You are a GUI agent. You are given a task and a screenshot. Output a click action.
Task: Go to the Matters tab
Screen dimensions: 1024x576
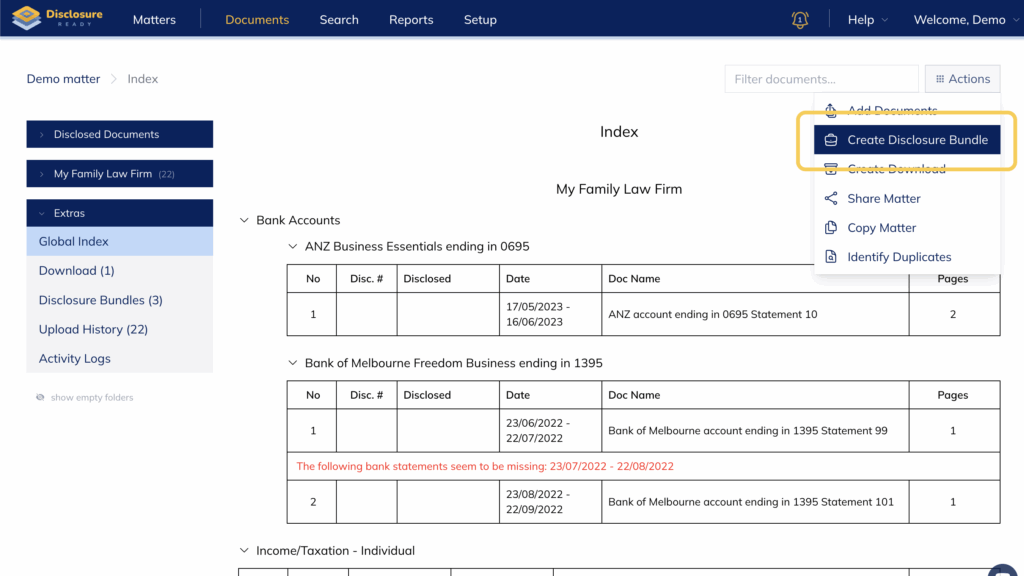154,20
